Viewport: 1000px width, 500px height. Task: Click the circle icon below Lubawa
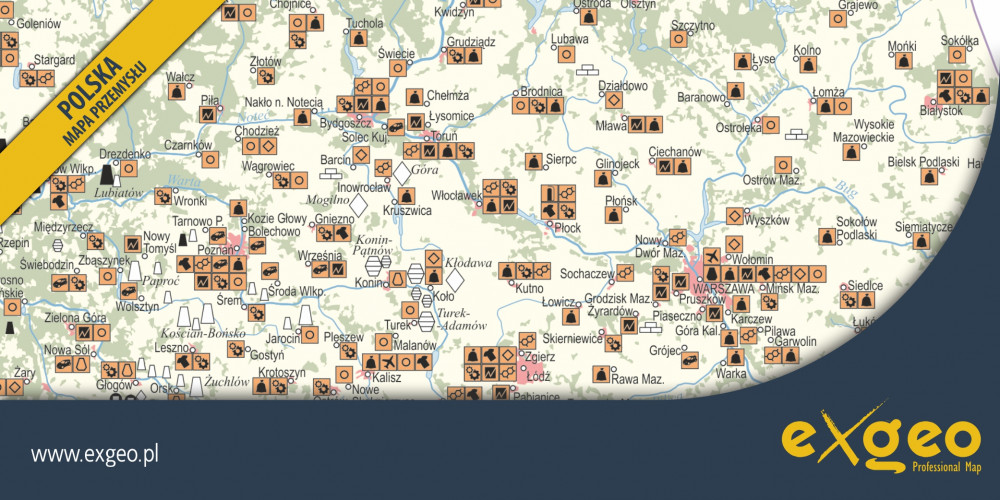(566, 54)
